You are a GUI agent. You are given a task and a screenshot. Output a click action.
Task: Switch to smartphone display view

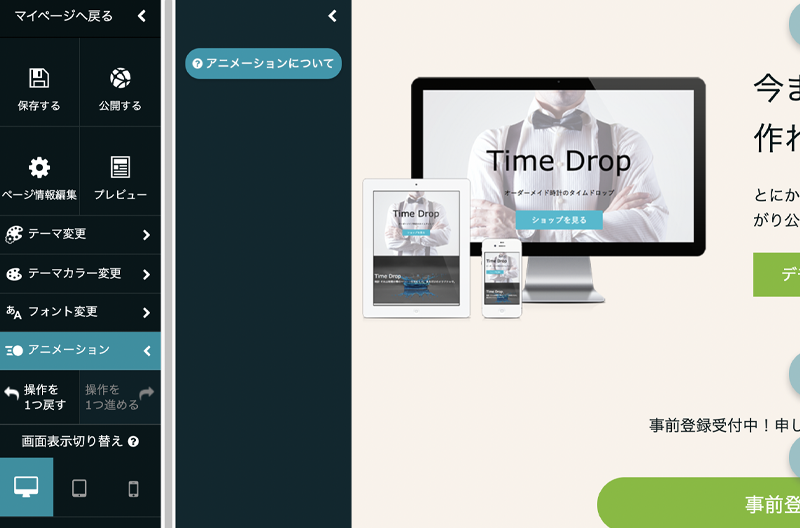pos(133,488)
